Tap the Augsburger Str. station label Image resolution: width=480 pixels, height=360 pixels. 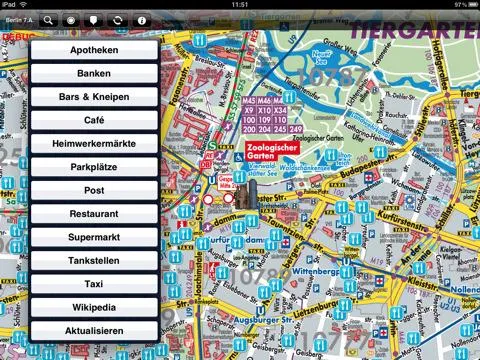(x=263, y=320)
